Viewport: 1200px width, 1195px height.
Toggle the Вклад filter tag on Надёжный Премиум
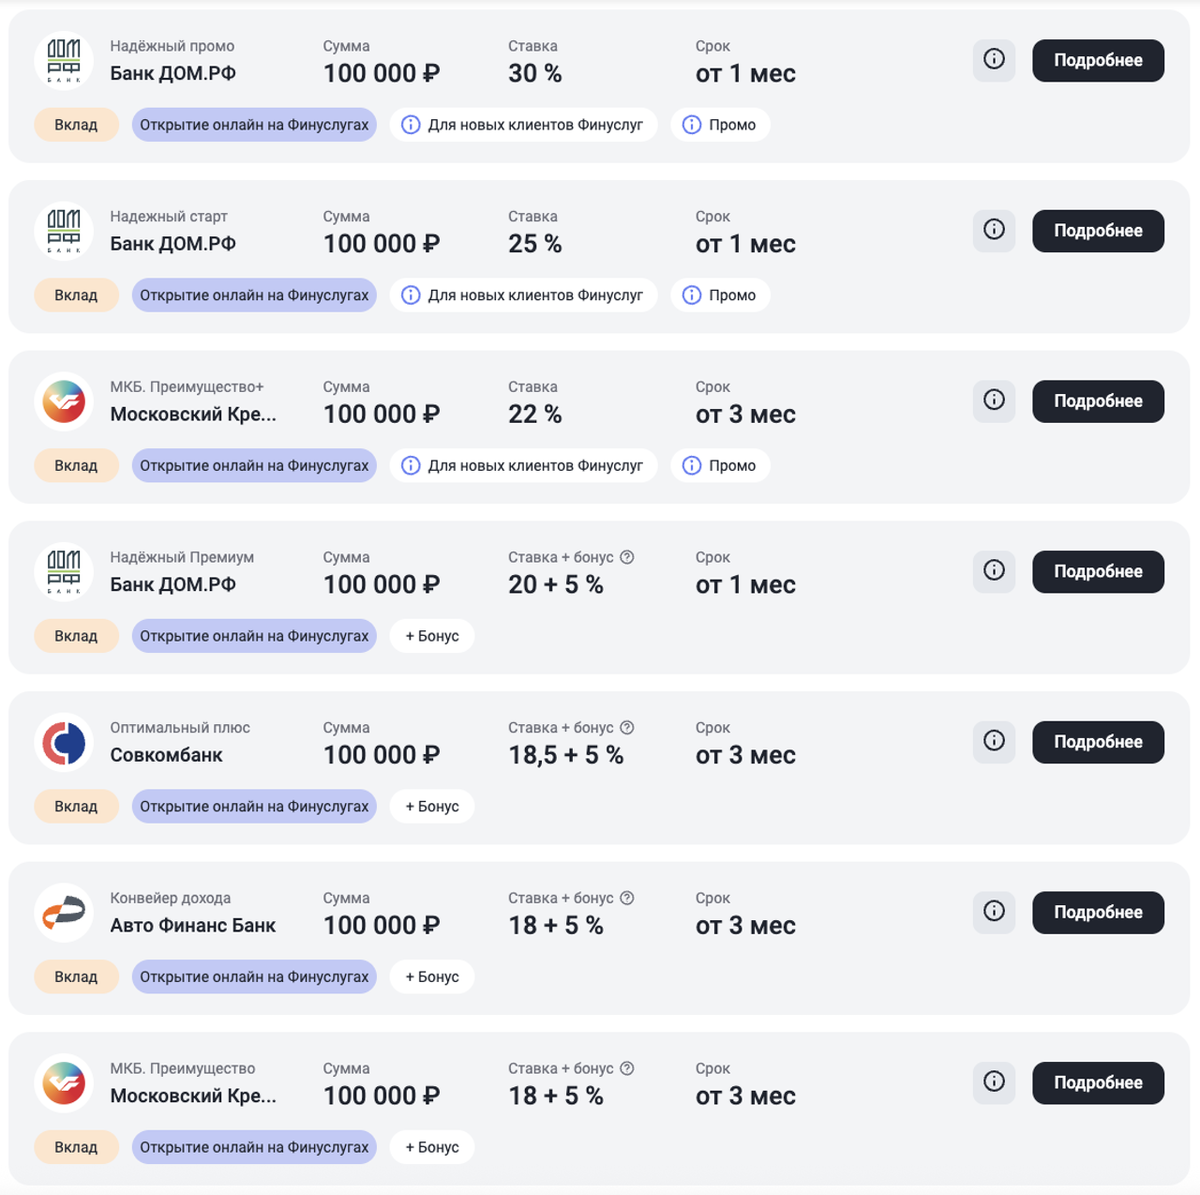click(76, 635)
